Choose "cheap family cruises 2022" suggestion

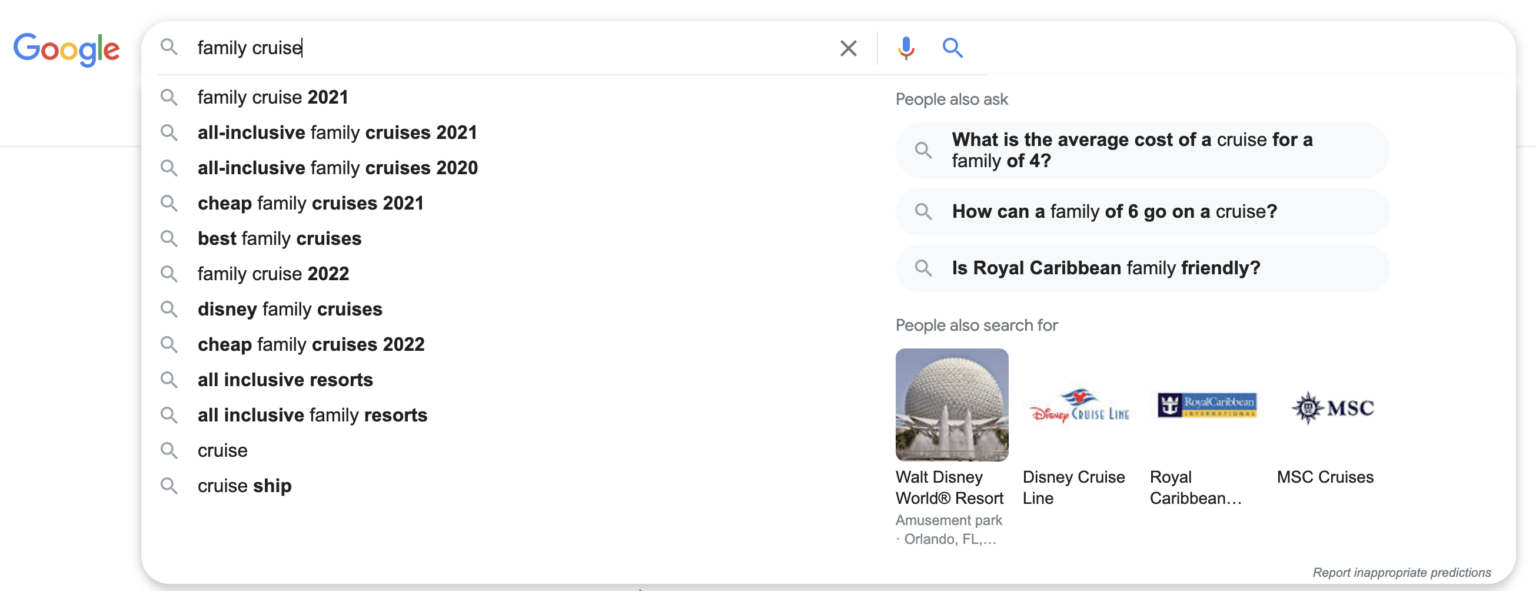click(311, 344)
